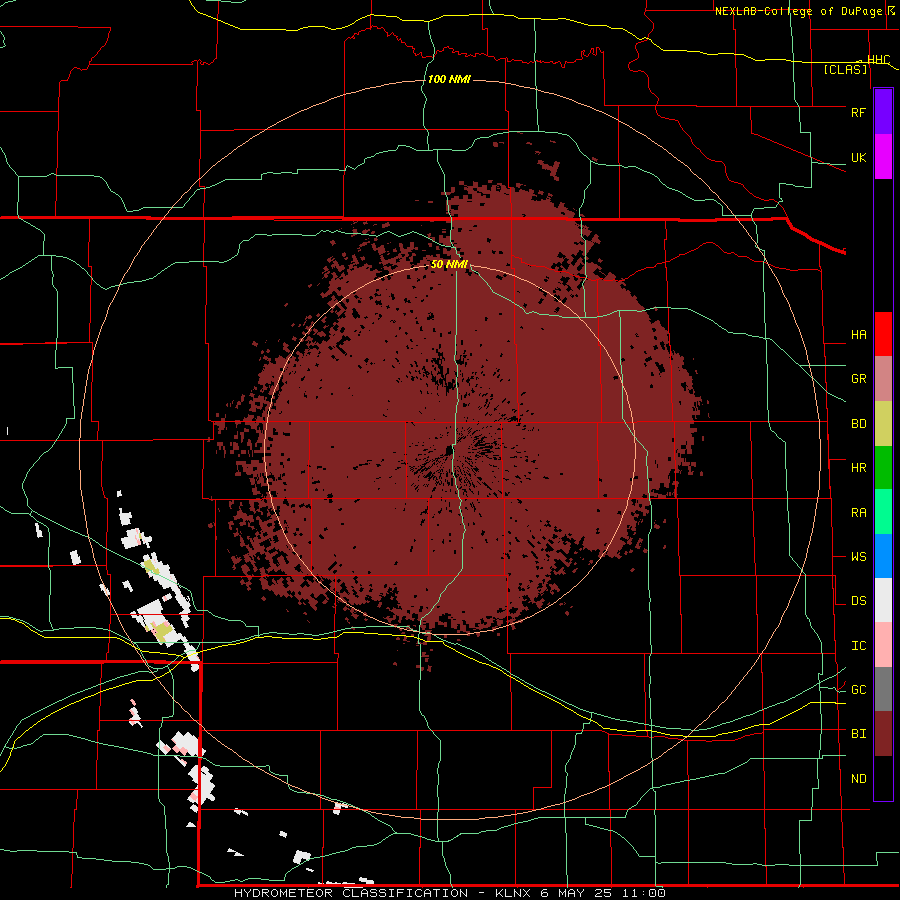This screenshot has height=900, width=900.
Task: Click the GR legend label
Action: [x=858, y=379]
